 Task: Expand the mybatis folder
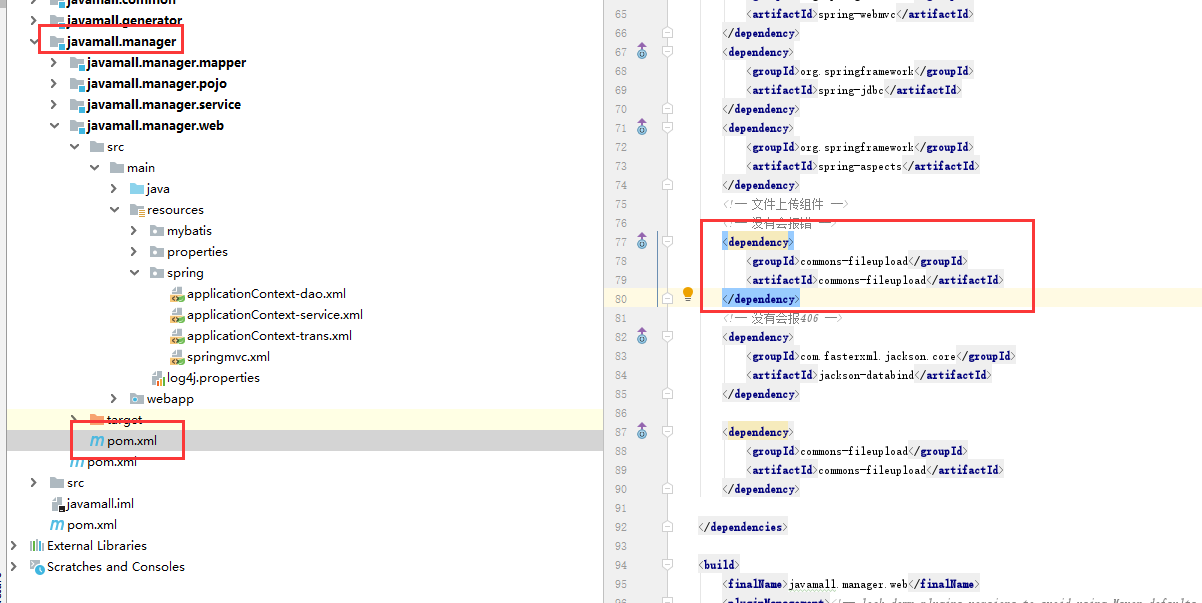tap(134, 231)
